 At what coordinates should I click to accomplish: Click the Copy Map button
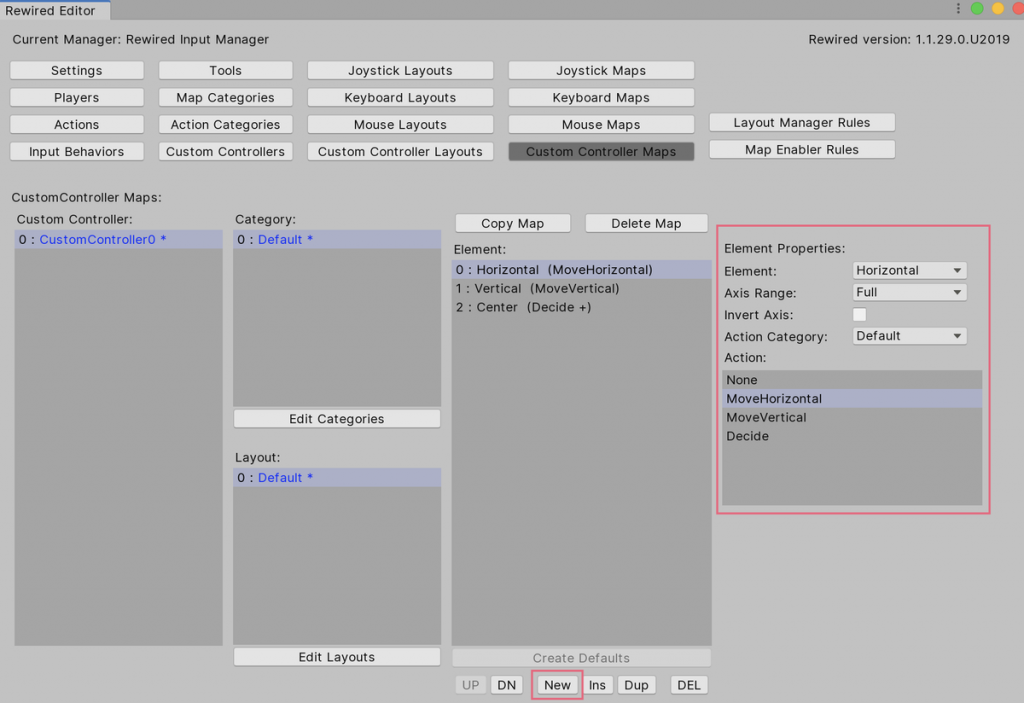point(513,223)
